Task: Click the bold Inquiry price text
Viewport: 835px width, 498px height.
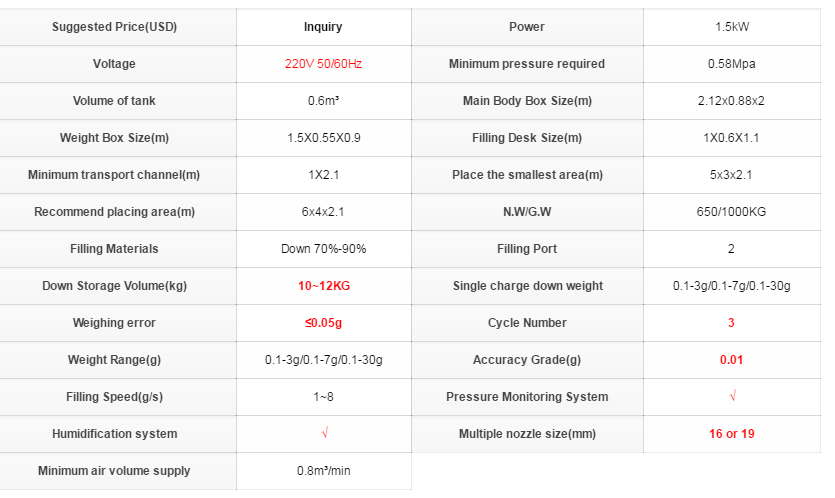Action: pos(323,27)
